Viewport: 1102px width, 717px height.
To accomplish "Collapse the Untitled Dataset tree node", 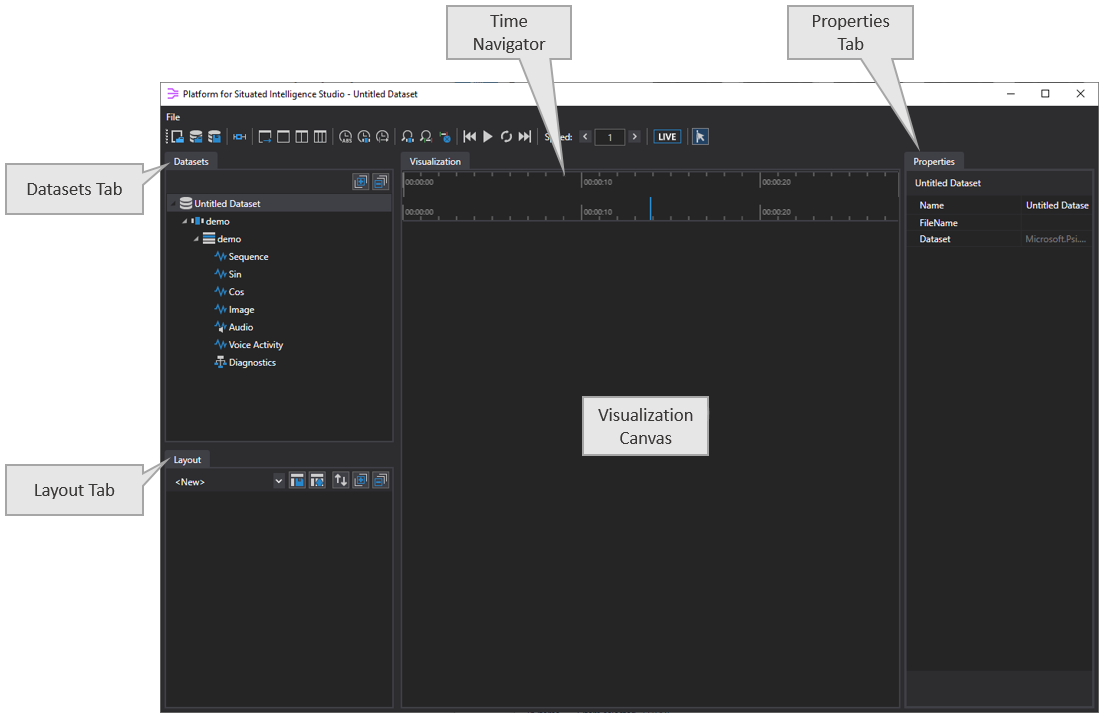I will [x=172, y=203].
